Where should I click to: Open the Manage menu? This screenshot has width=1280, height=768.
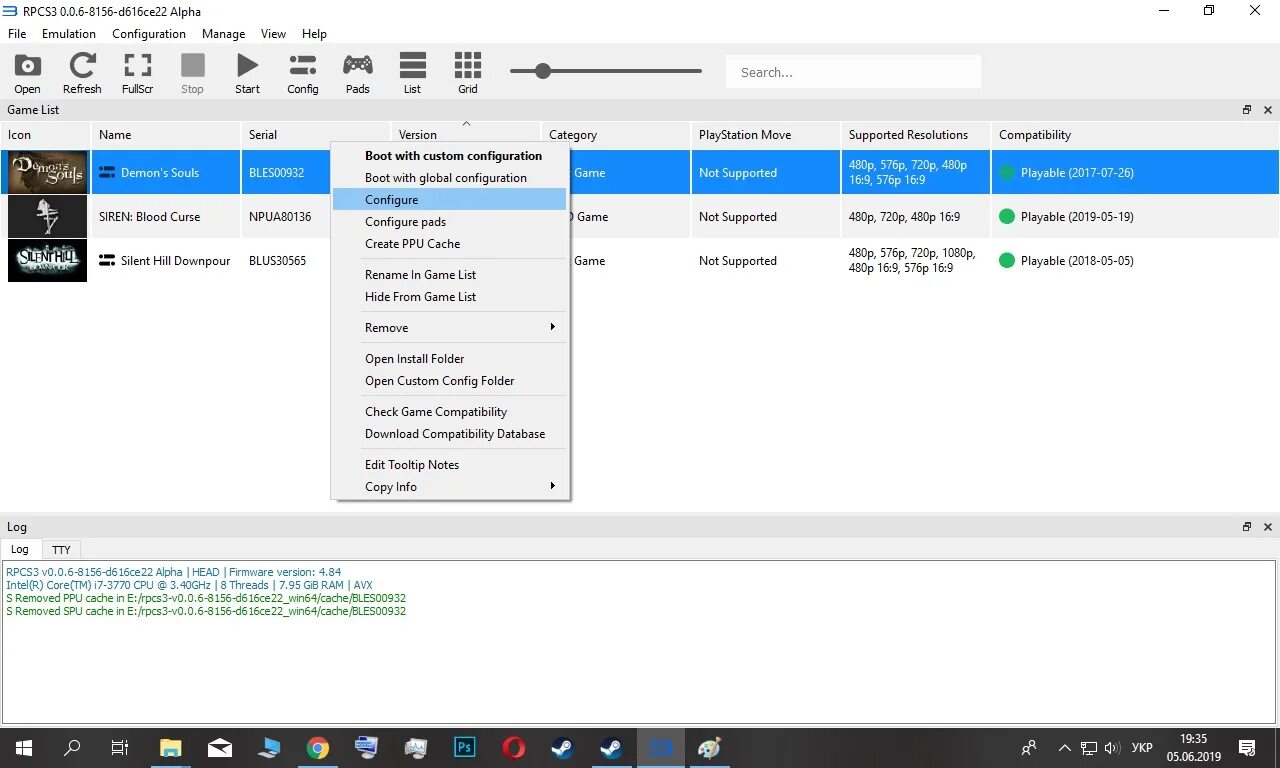[x=223, y=33]
